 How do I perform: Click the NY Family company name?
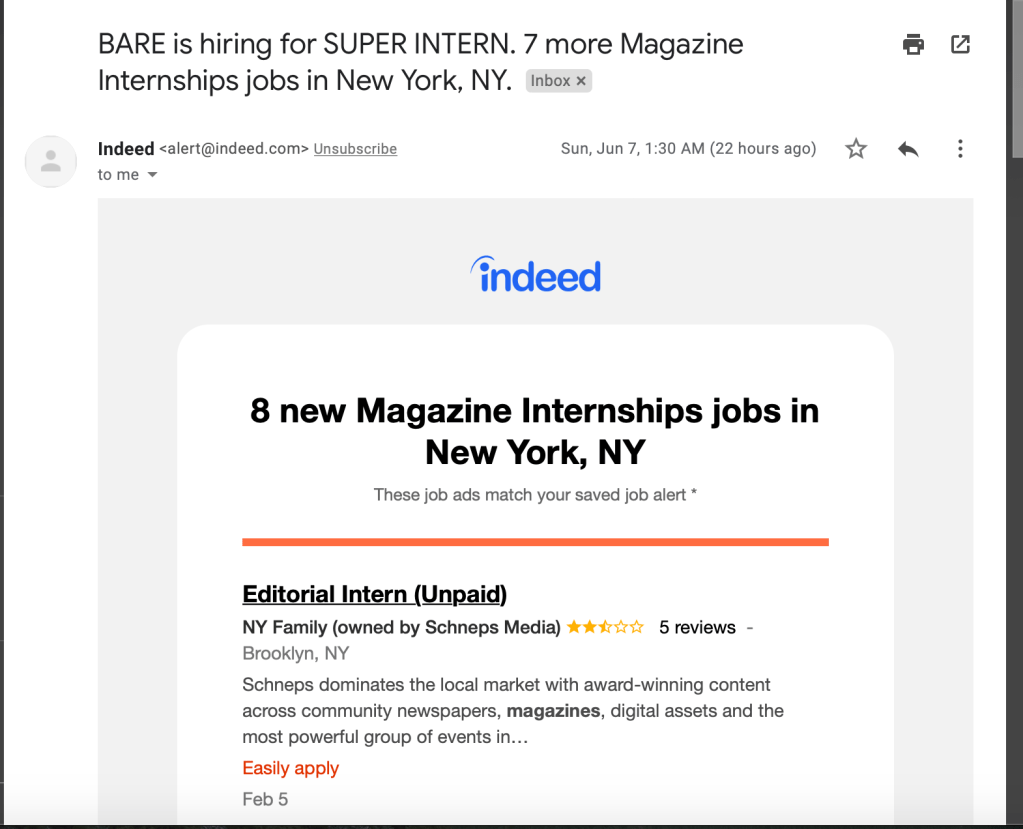click(401, 628)
